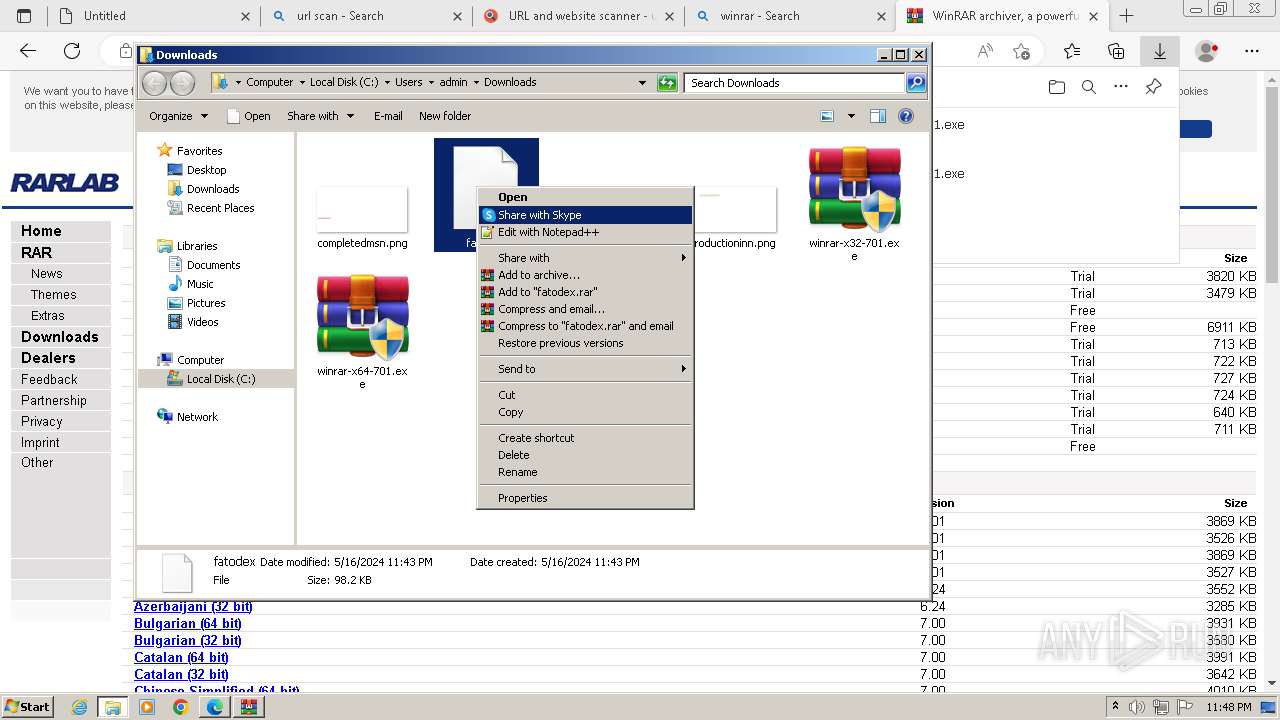Select the completedmsn.png thumbnail
The image size is (1280, 720).
362,209
